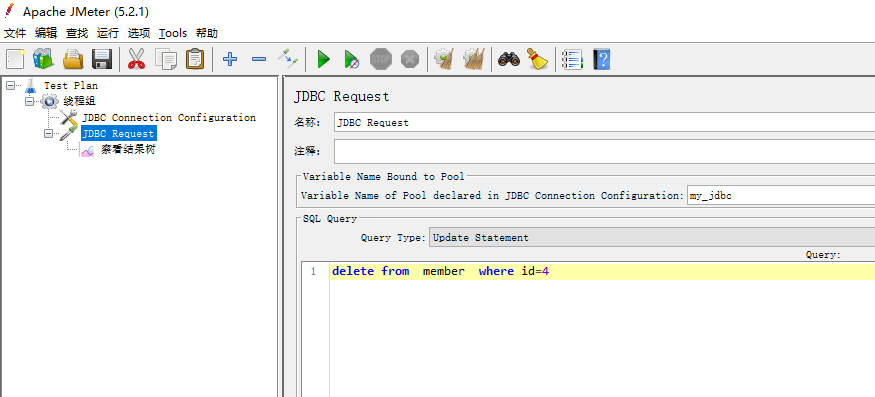The image size is (875, 397).
Task: Open the 文件 menu
Action: point(15,34)
